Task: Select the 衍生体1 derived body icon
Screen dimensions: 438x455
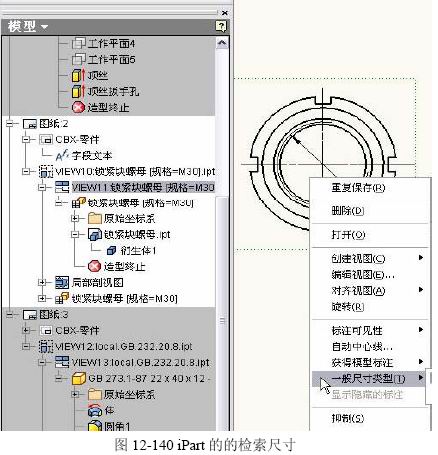Action: pyautogui.click(x=111, y=251)
